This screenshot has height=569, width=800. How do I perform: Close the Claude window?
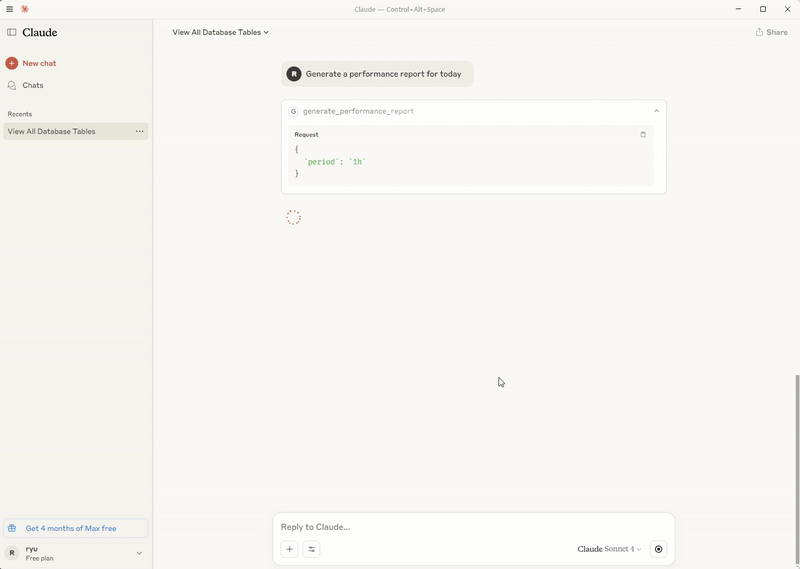point(787,9)
